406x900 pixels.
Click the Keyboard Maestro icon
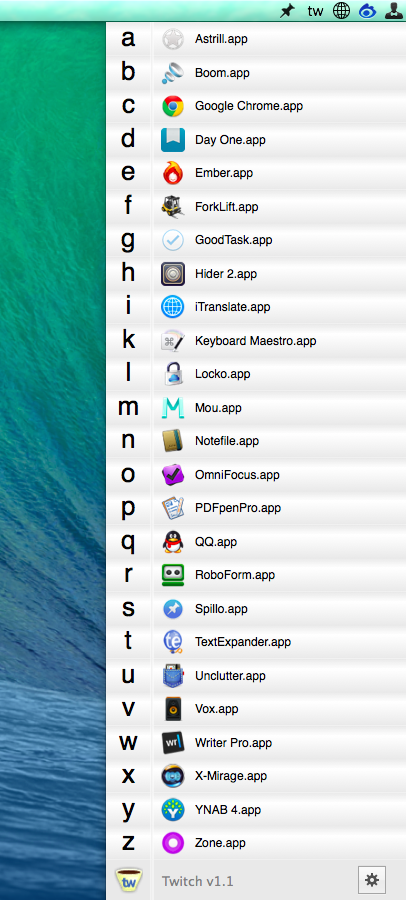[x=173, y=340]
